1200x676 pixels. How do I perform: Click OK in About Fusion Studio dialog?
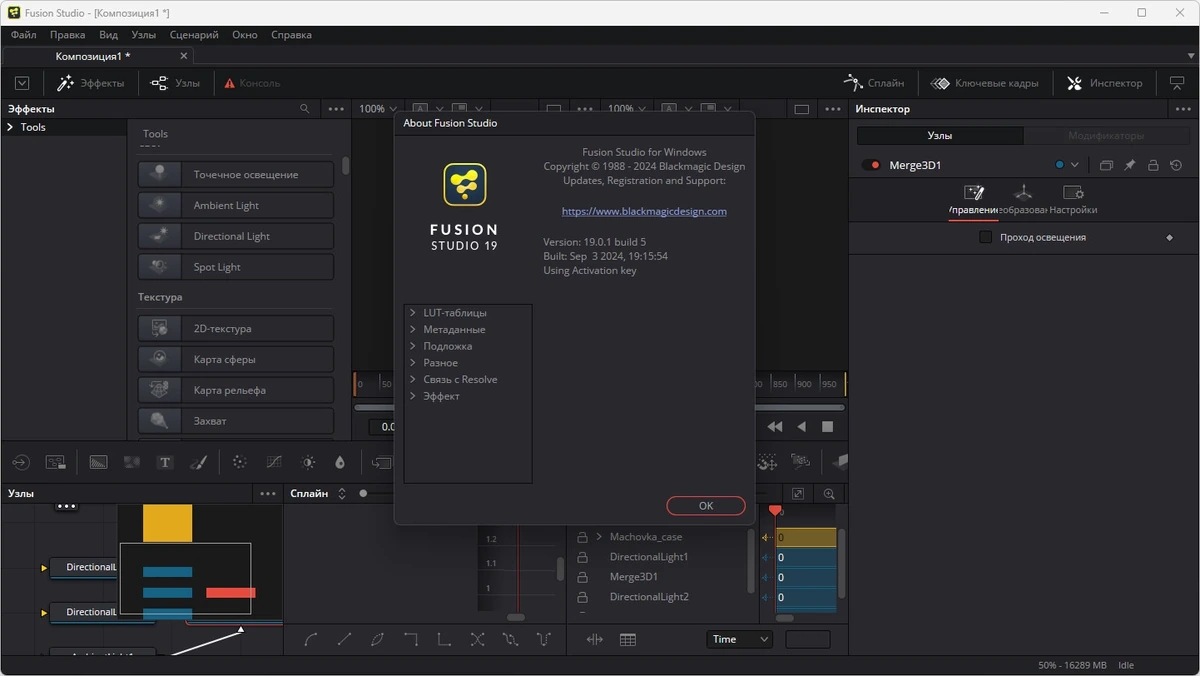tap(706, 506)
